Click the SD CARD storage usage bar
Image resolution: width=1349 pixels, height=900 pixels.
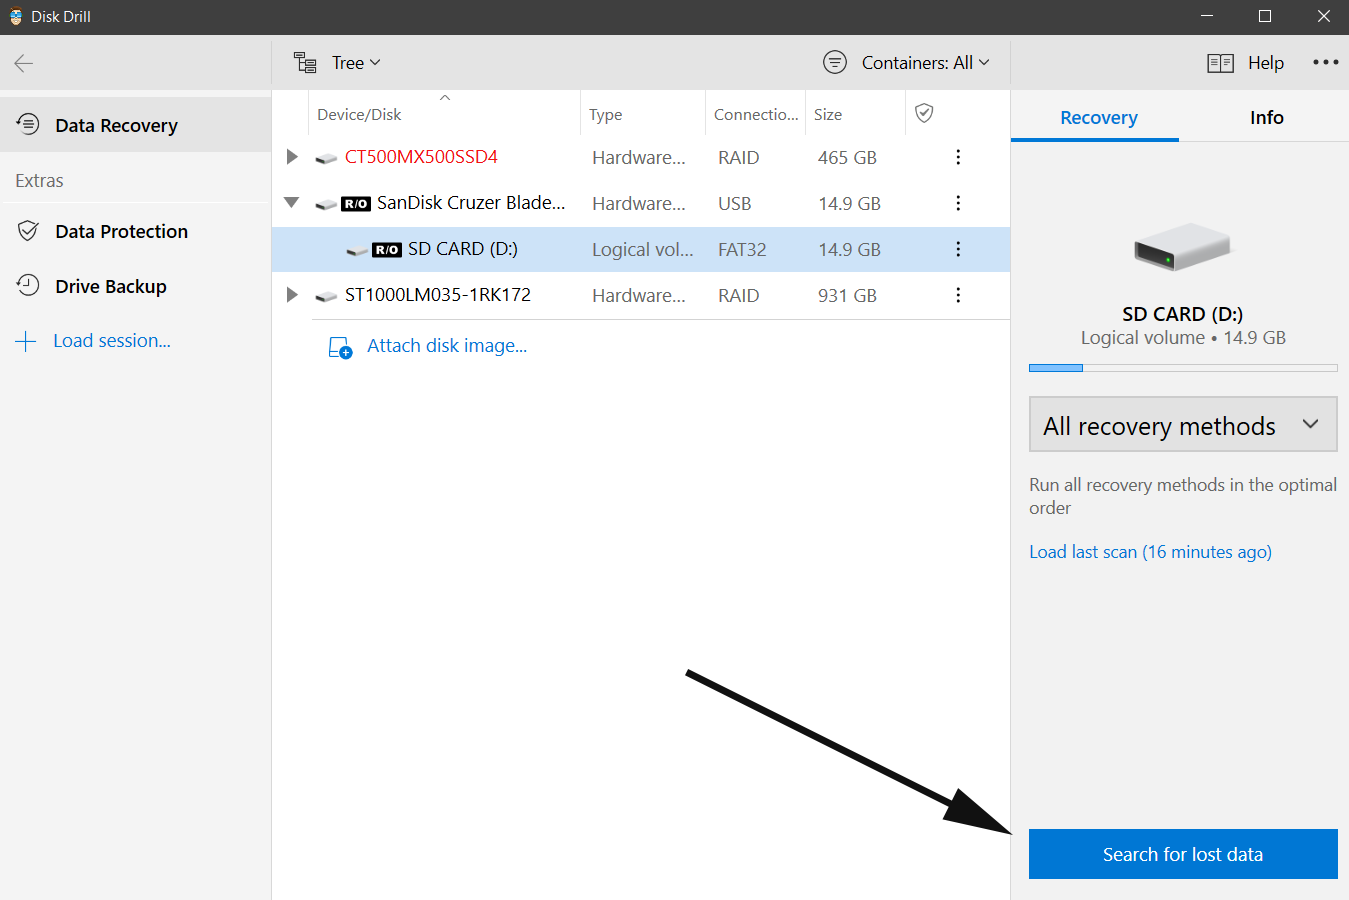click(1183, 368)
